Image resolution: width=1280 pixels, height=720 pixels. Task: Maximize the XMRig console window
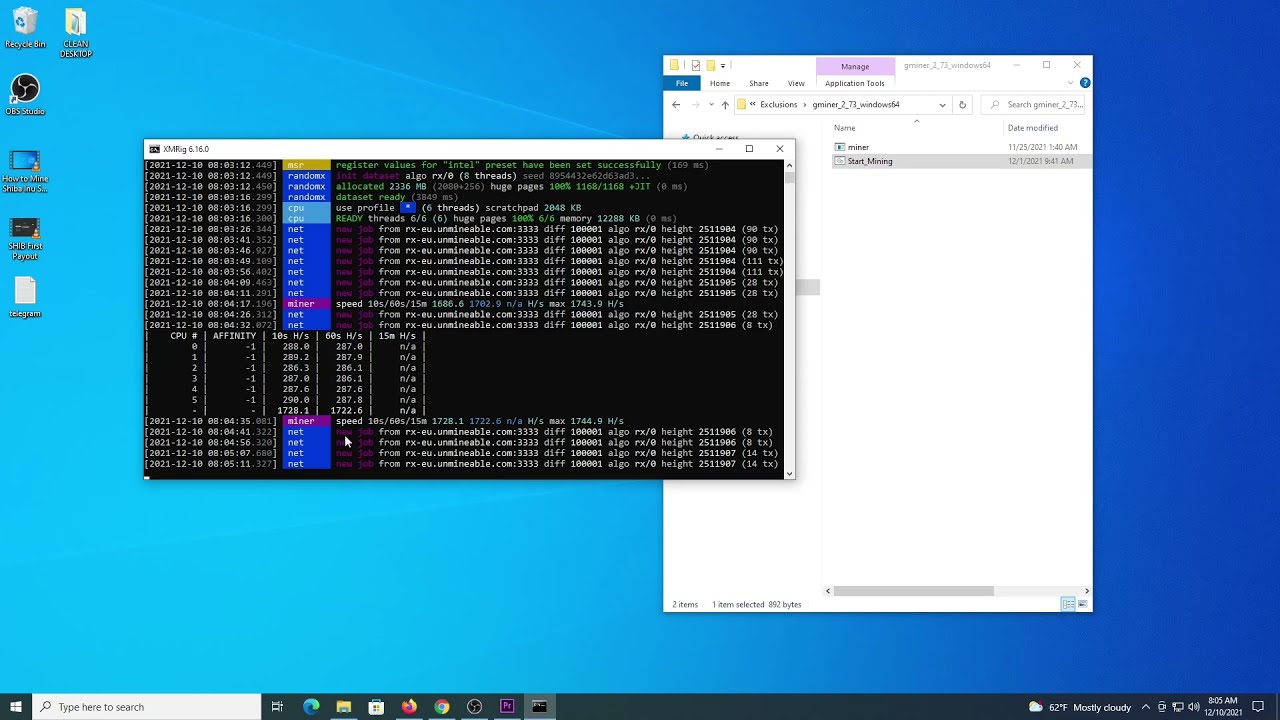749,149
